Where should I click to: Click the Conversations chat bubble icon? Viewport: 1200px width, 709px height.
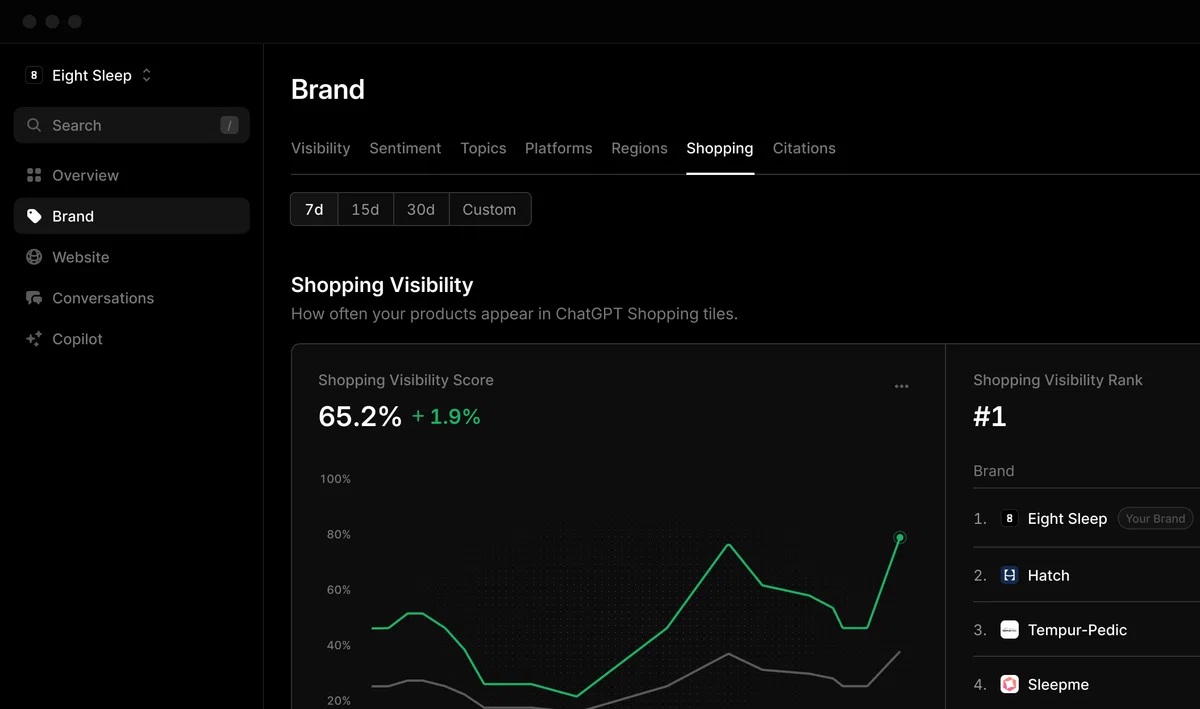34,298
